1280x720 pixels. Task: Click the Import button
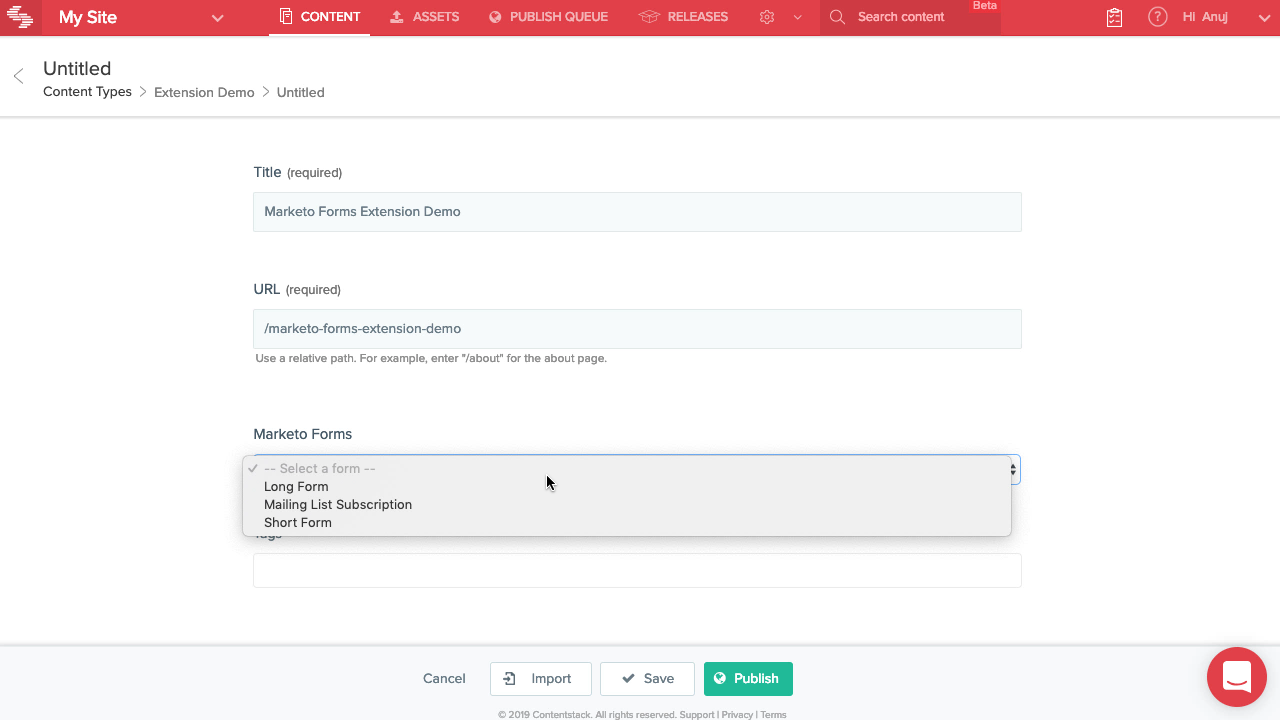click(541, 679)
